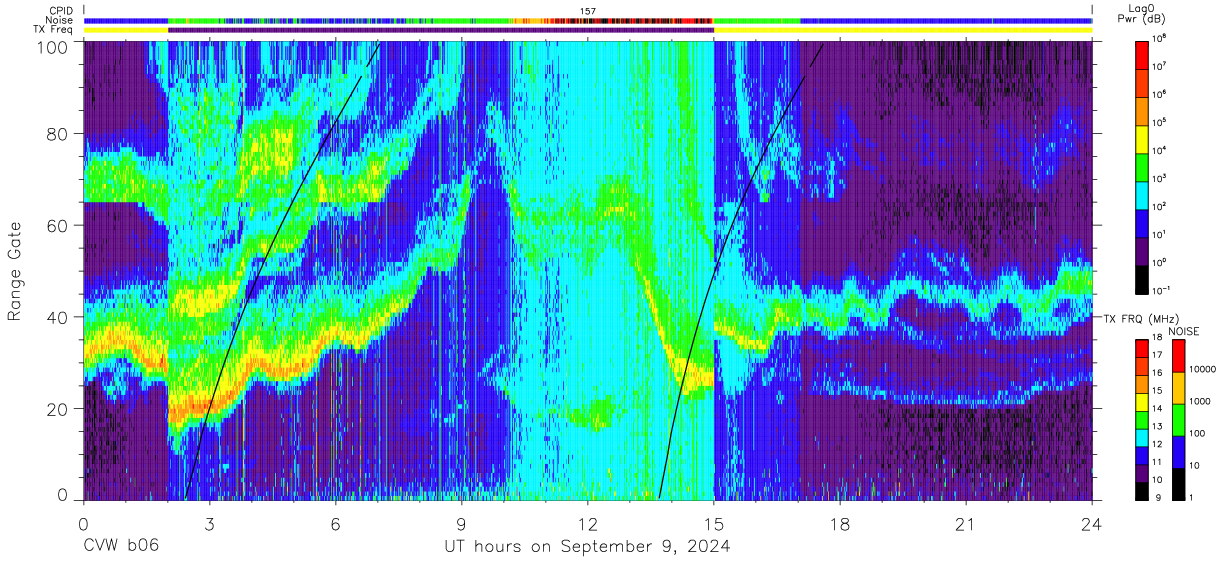Click the purple part of the TX Freq strip
1228x567 pixels.
coord(441,30)
